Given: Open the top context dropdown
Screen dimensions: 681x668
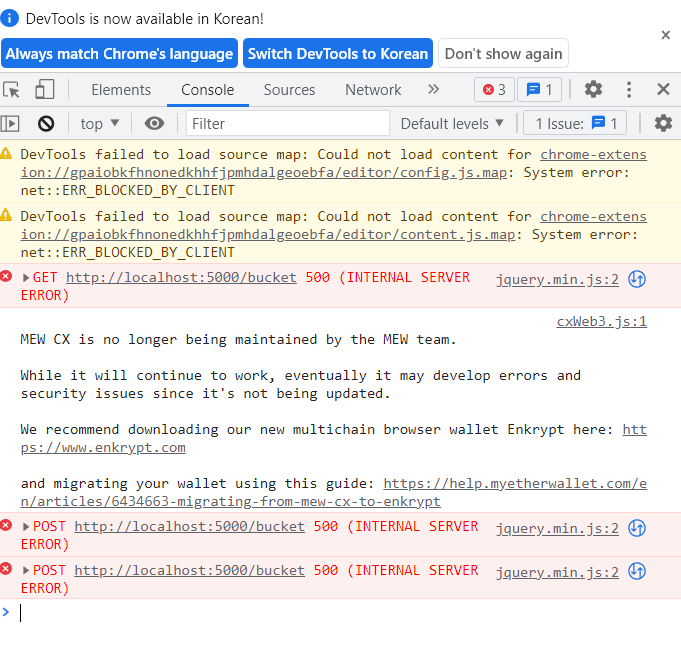Looking at the screenshot, I should [x=99, y=124].
